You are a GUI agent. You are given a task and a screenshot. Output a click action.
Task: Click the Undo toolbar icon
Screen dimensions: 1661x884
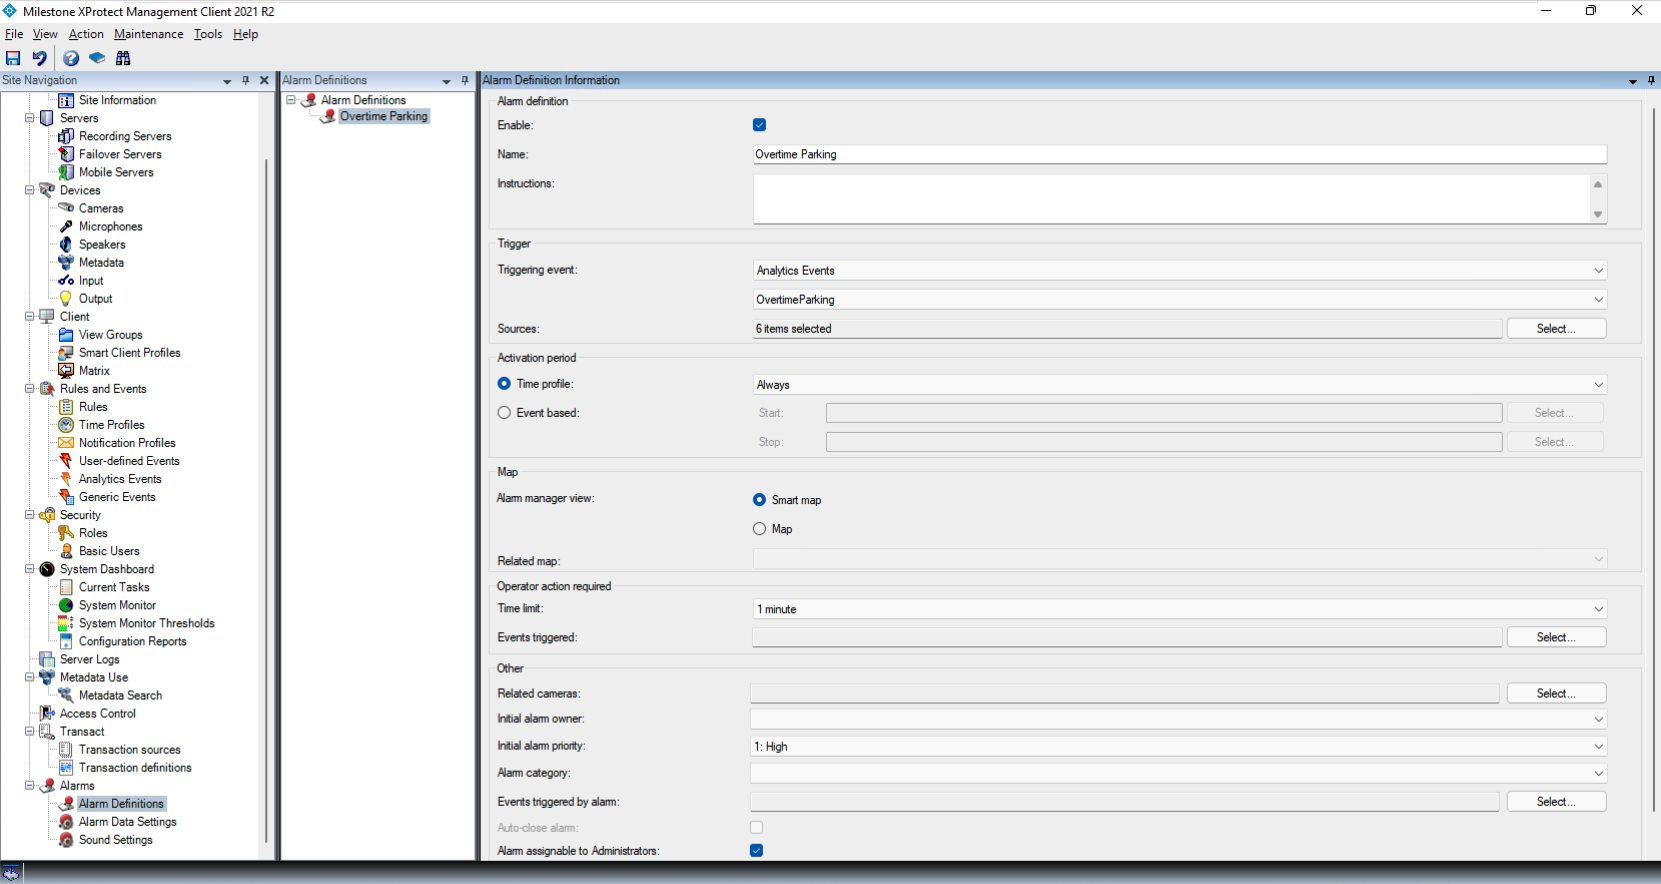click(x=39, y=58)
